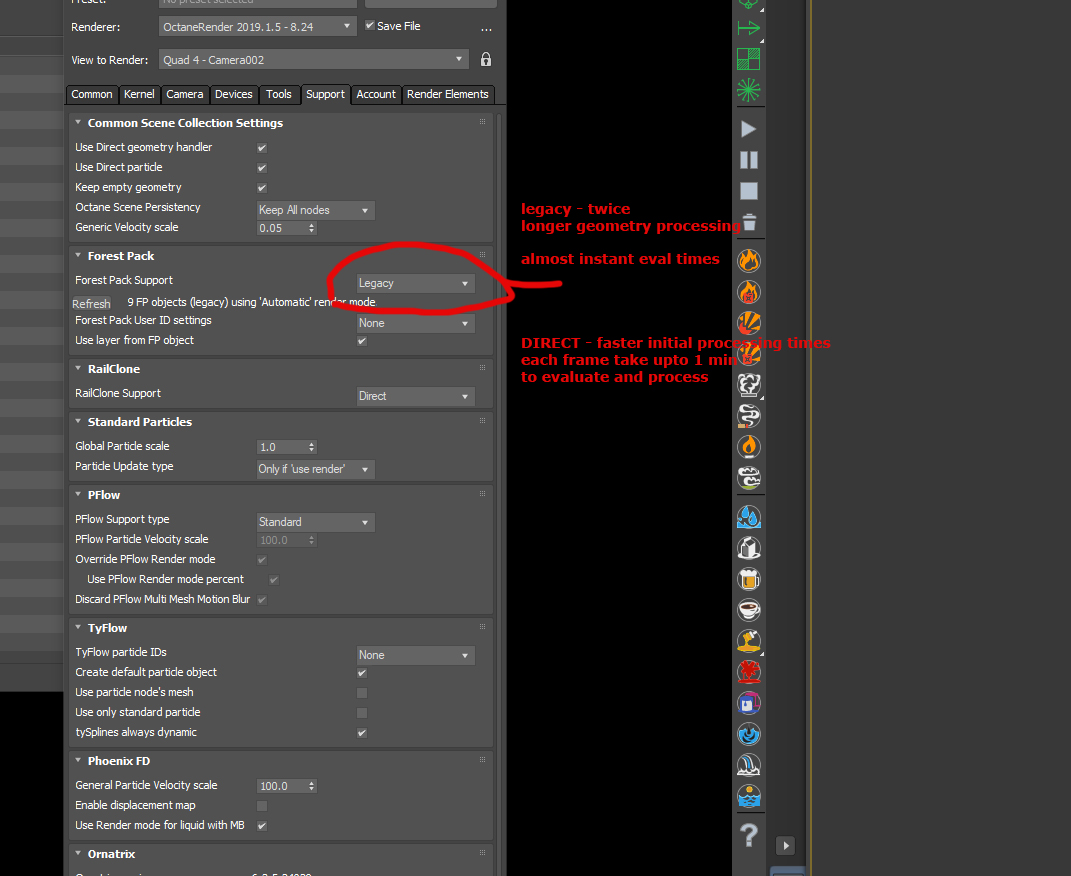Click the blue whirlpool preset icon
The width and height of the screenshot is (1071, 876).
[x=749, y=734]
